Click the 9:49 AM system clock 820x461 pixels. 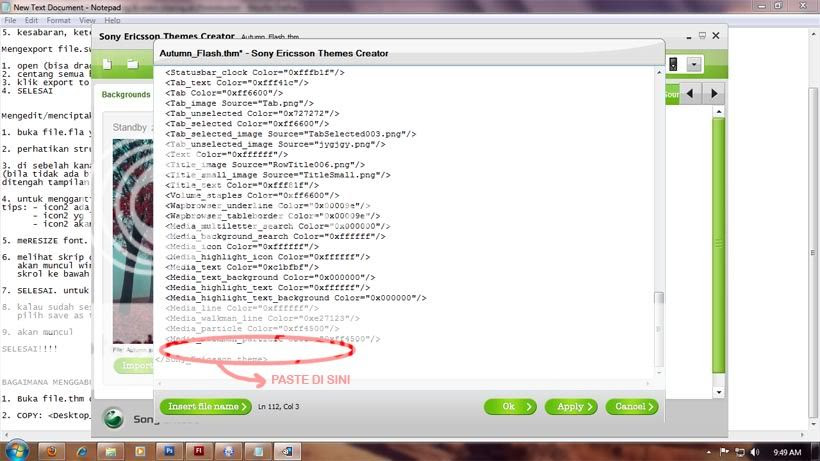click(x=787, y=452)
